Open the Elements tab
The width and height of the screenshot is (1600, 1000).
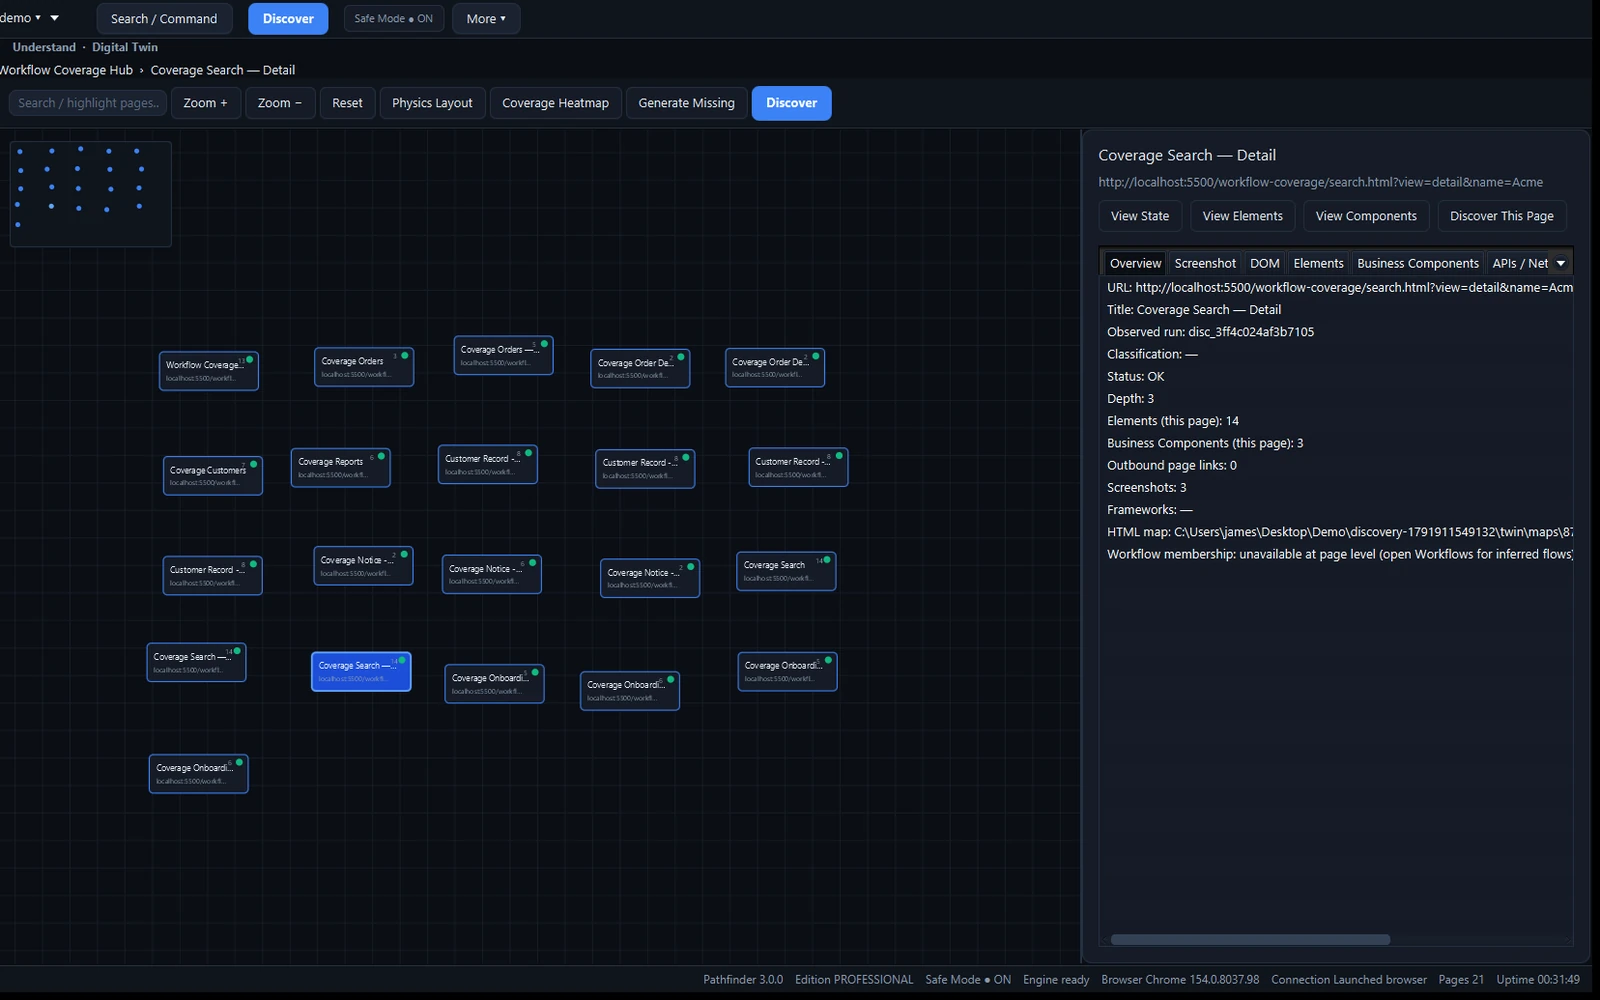tap(1318, 263)
